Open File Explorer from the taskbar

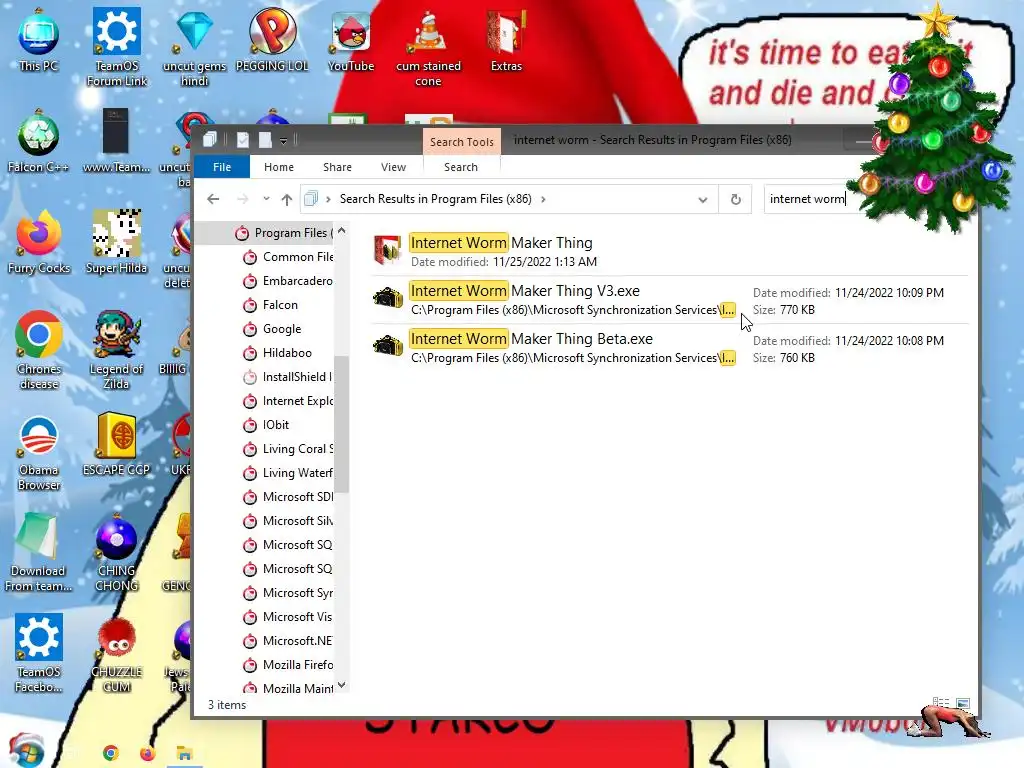click(x=184, y=754)
